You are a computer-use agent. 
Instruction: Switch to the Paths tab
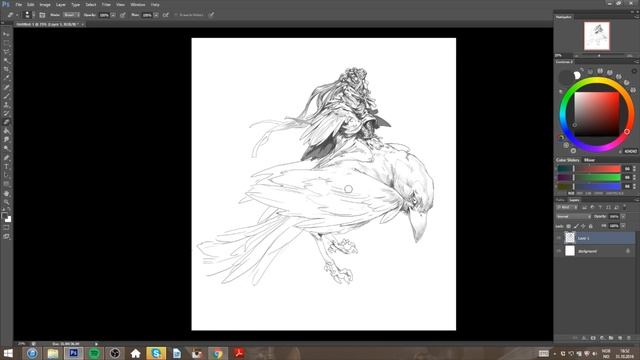(560, 200)
